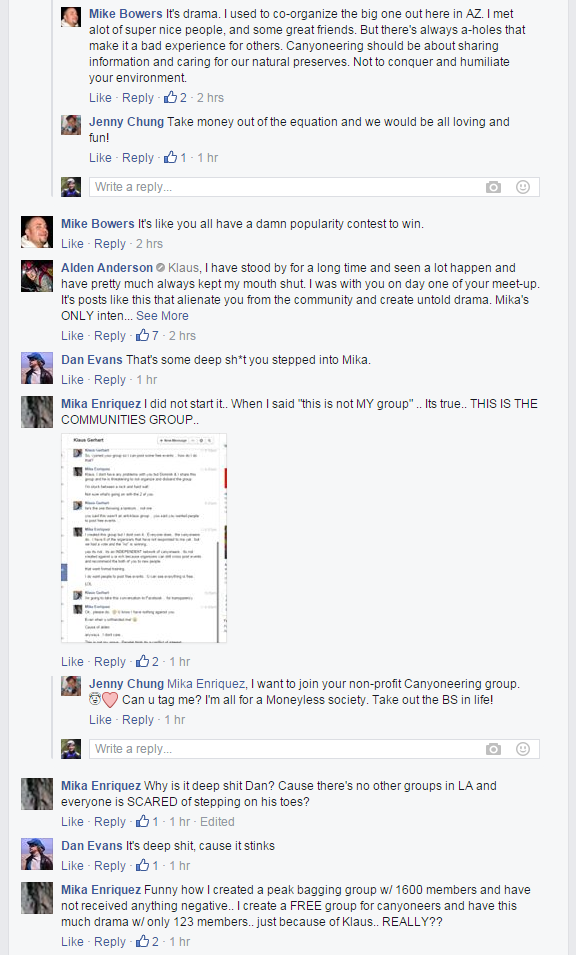This screenshot has width=576, height=955.
Task: Open the attached chat screenshot image
Action: 144,538
